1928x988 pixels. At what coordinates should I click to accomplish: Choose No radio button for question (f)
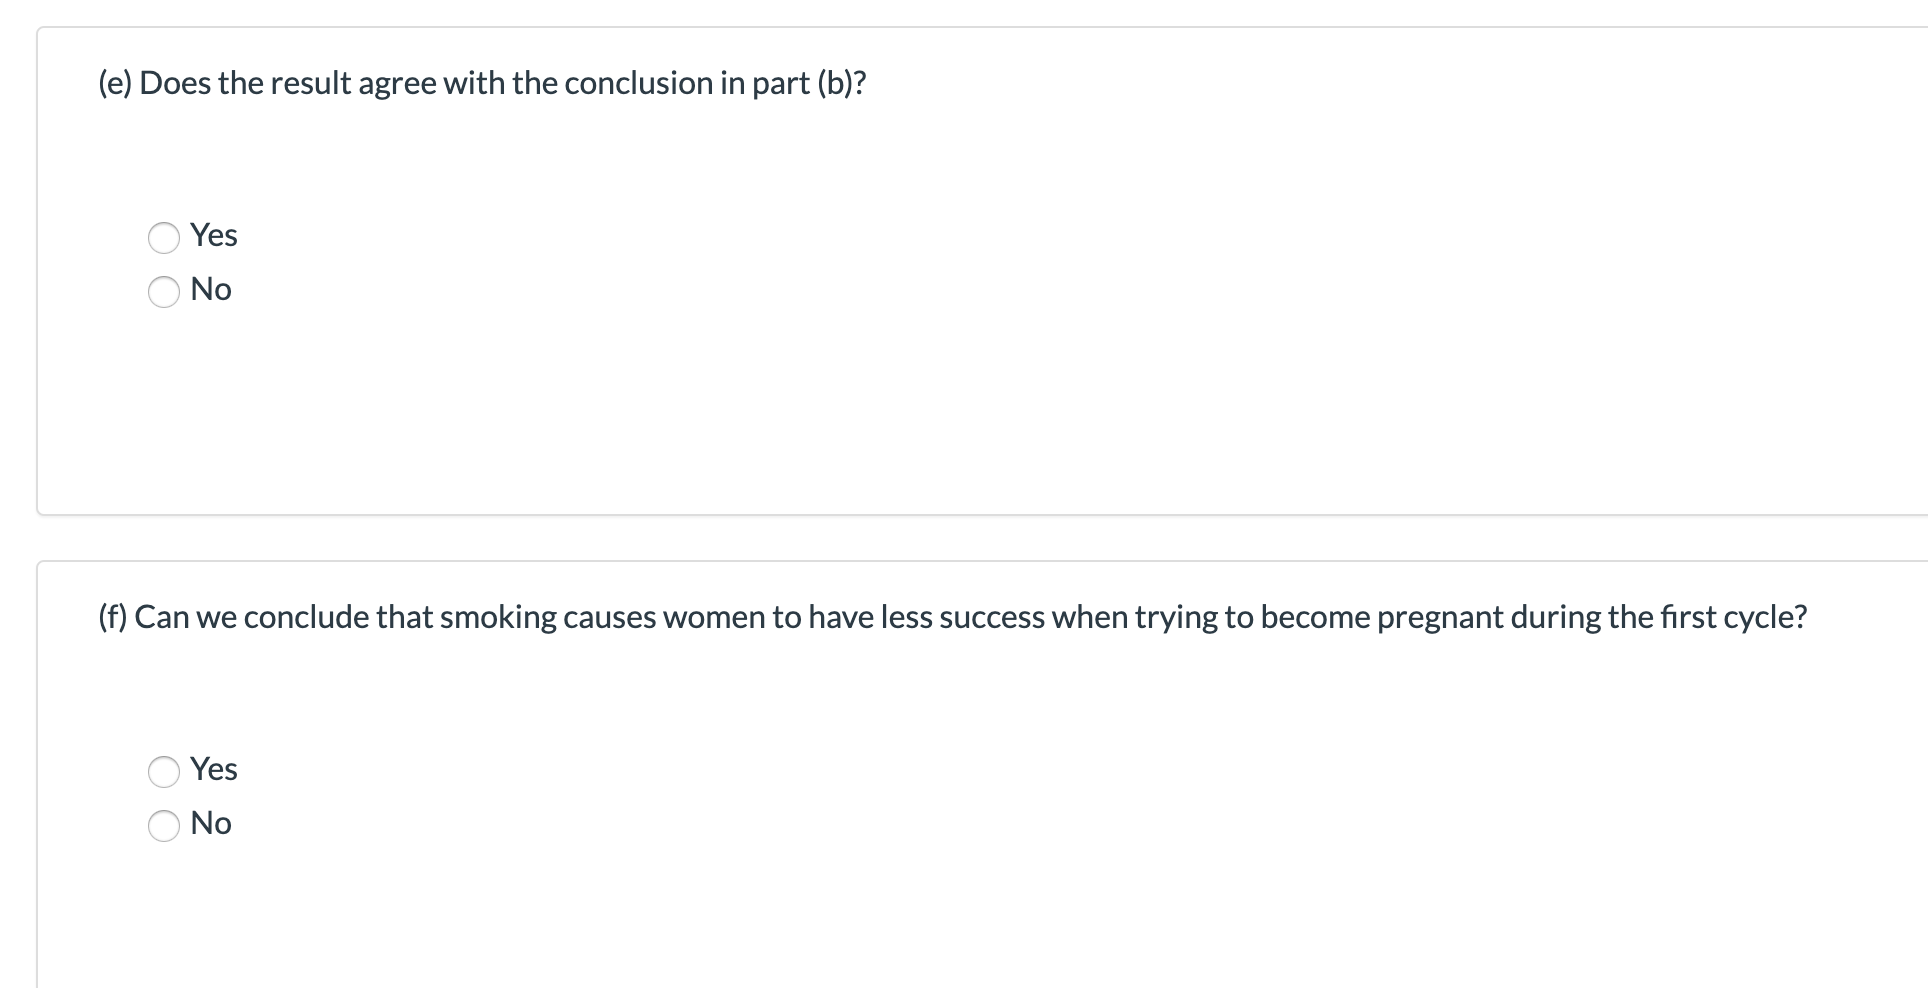coord(164,825)
